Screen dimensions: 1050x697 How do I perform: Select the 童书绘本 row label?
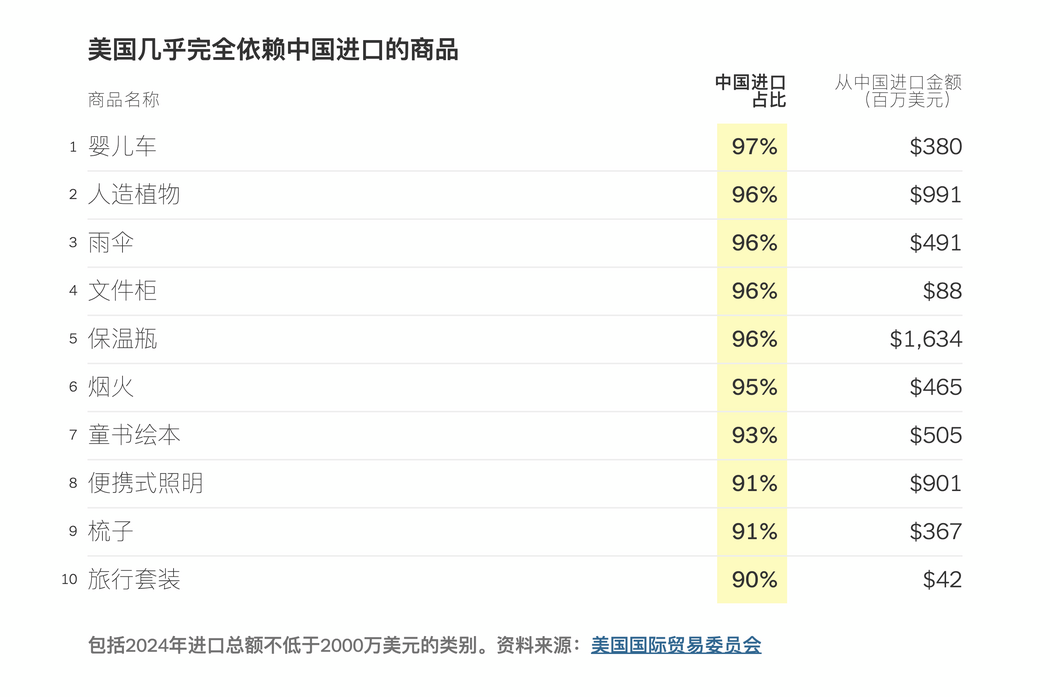pos(134,436)
